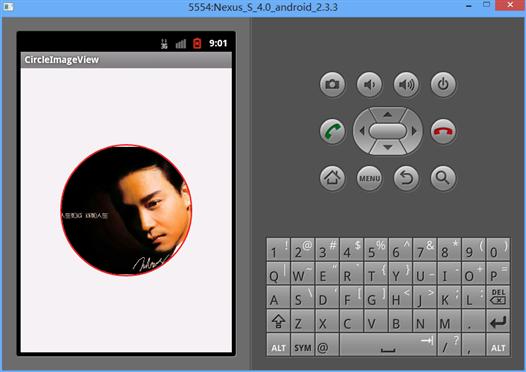Screen dimensions: 526x372
Task: Click the D-pad up arrow
Action: tap(388, 114)
